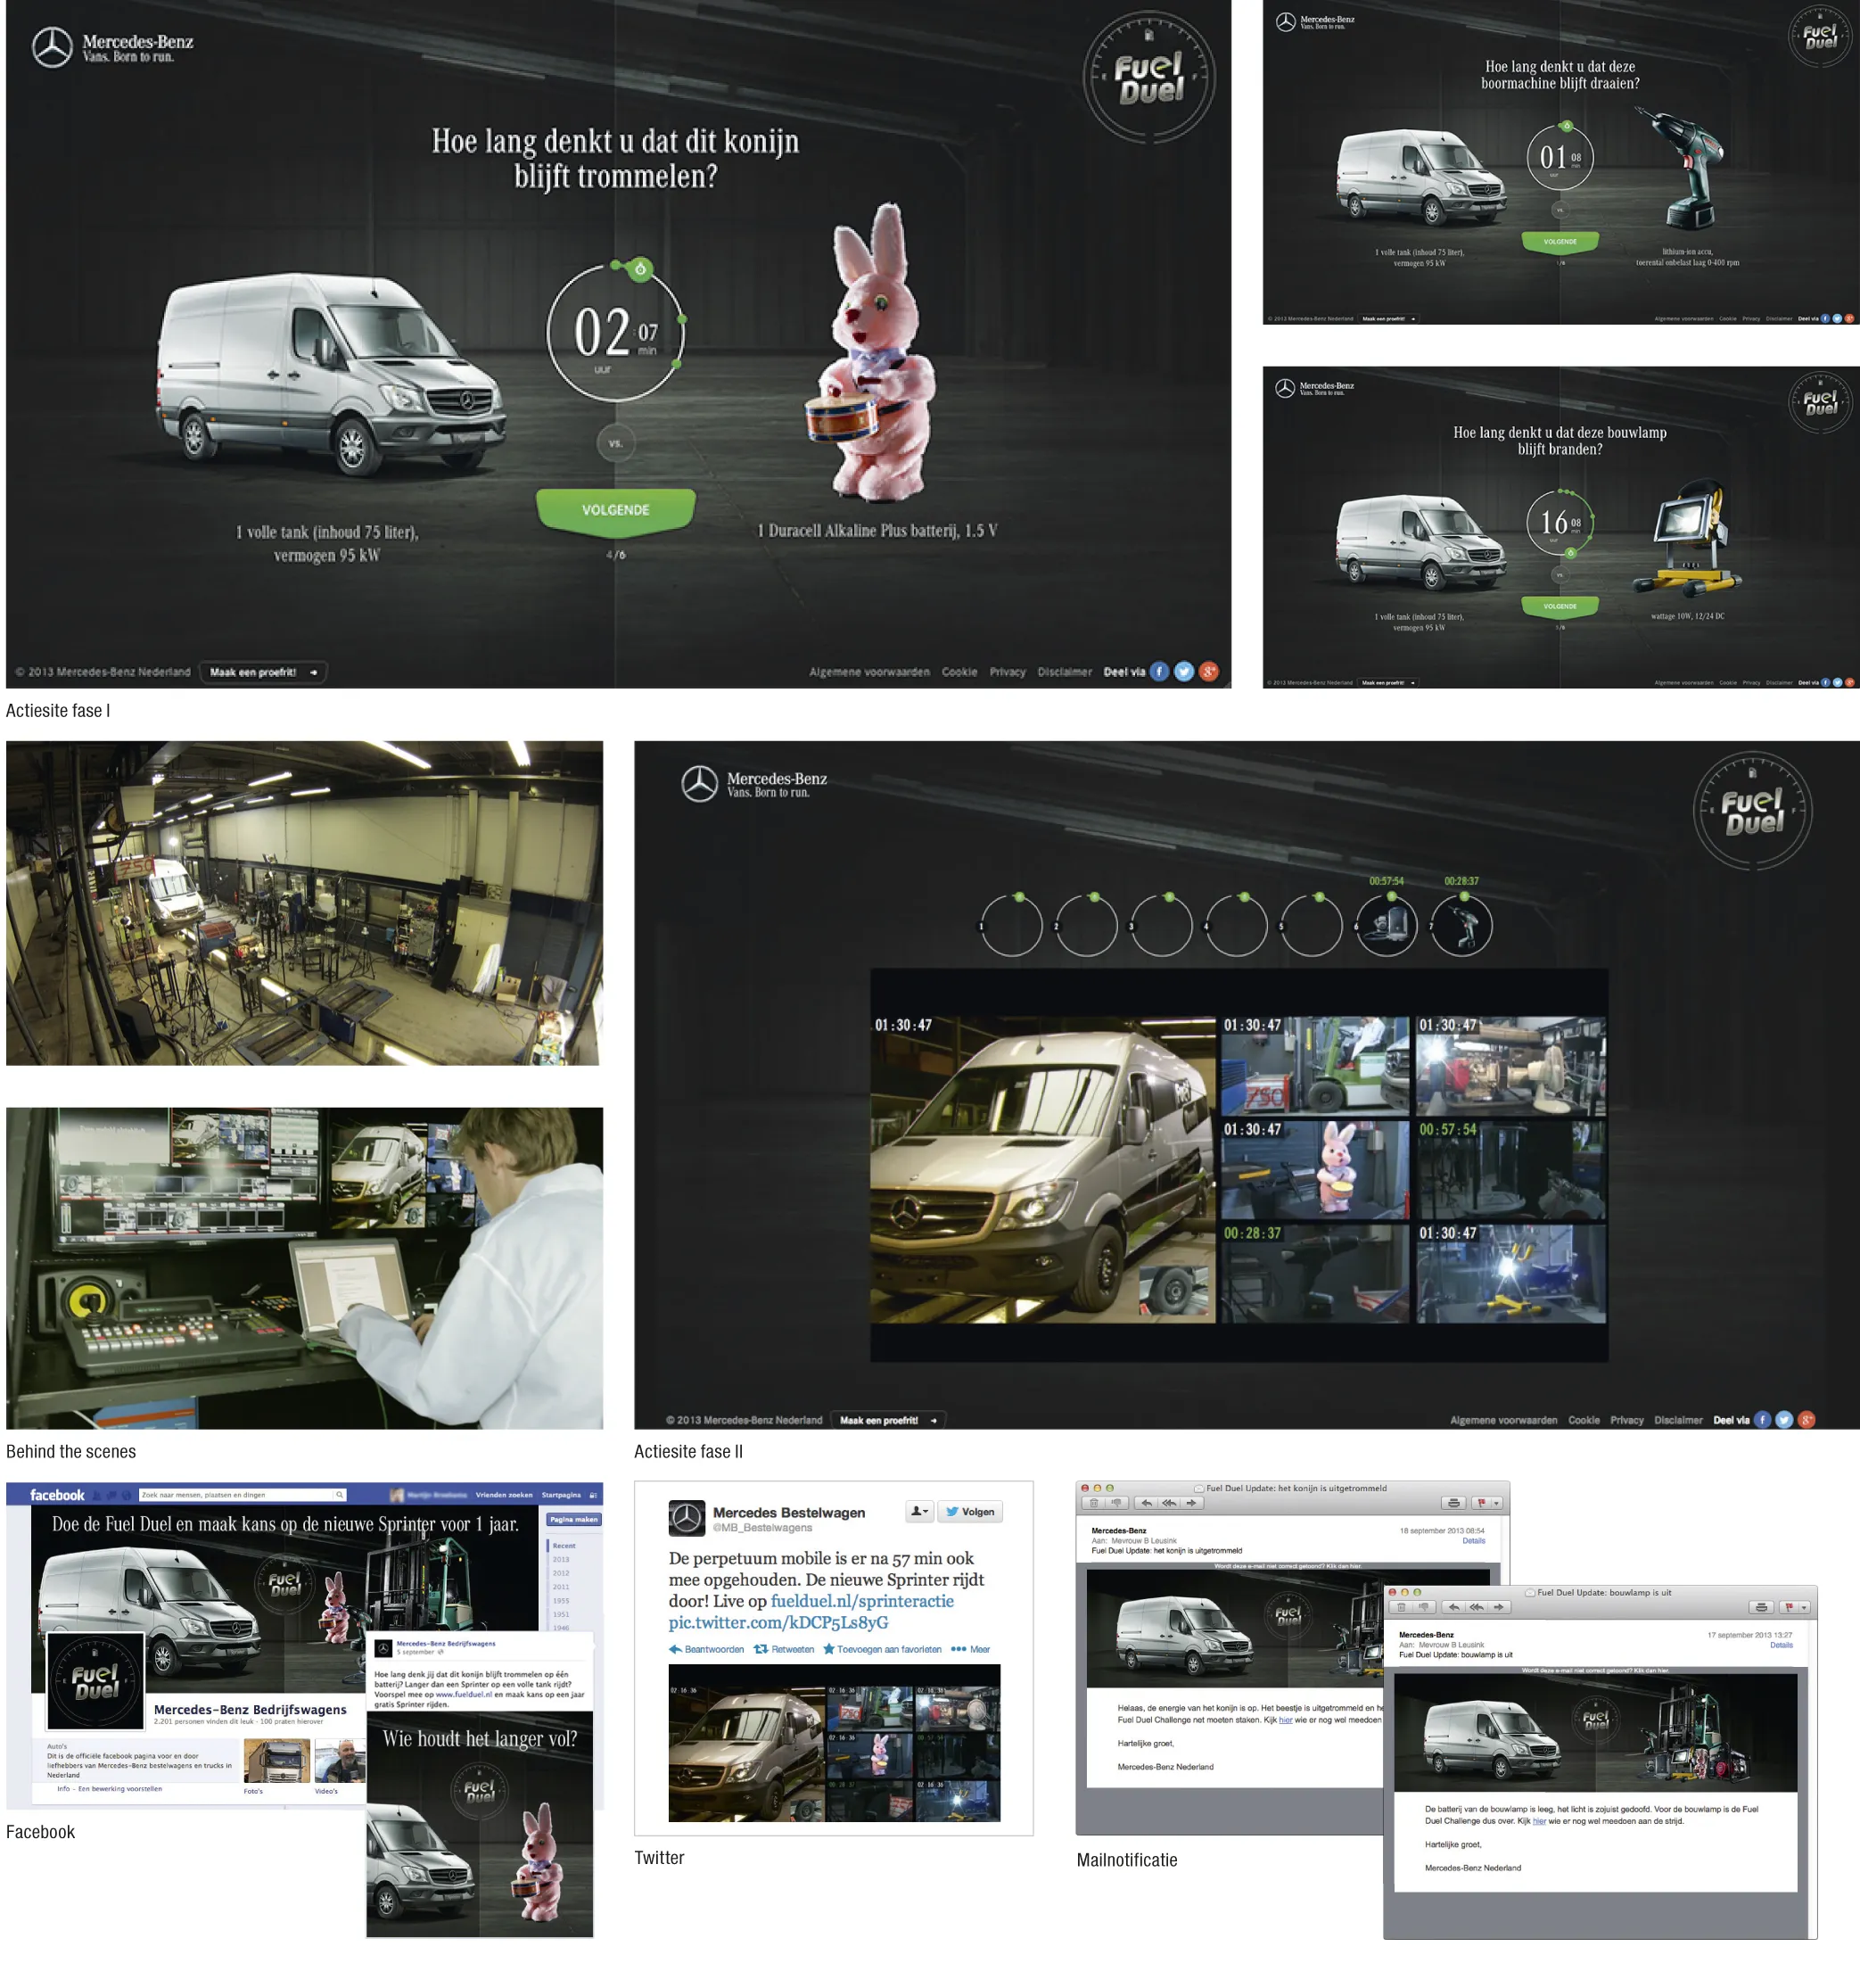Open 'Algemene voorwaarden' on konijn screen footer

[x=869, y=672]
